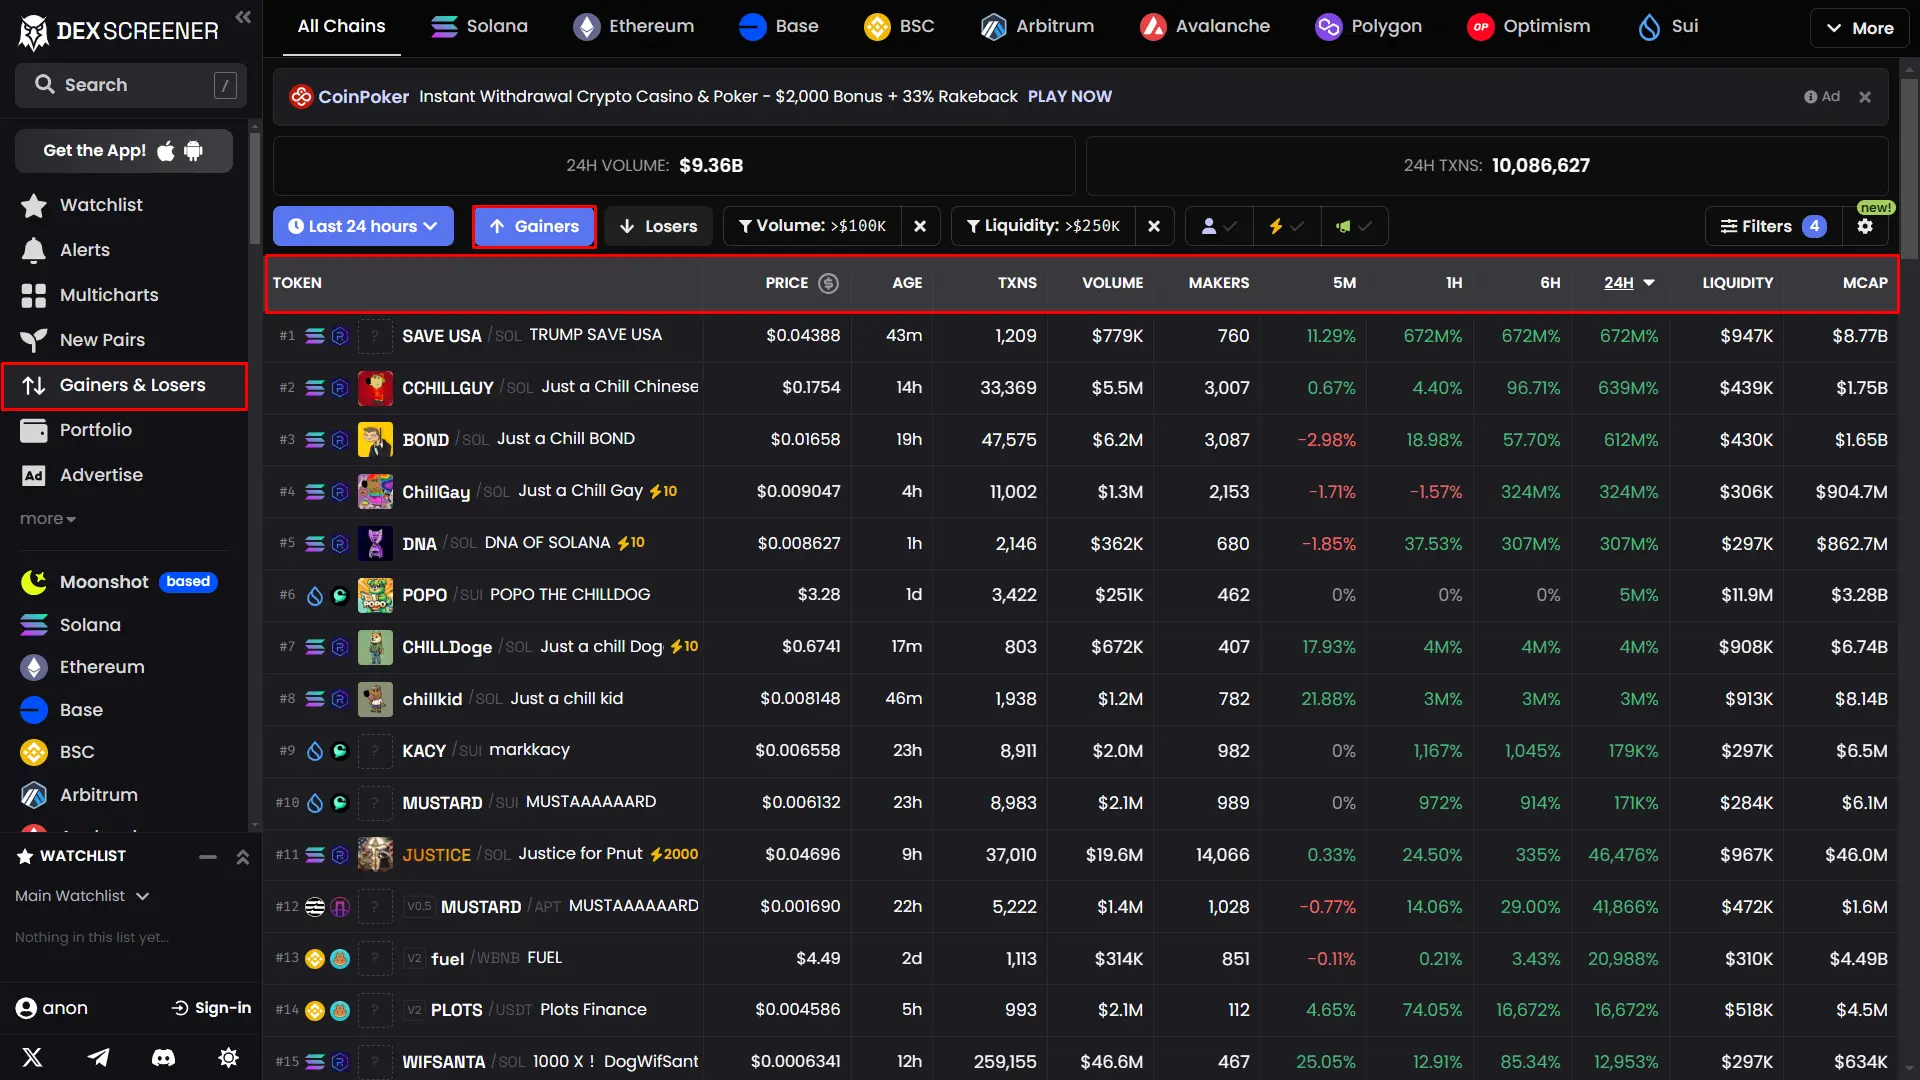This screenshot has height=1080, width=1920.
Task: Sort by 24H column
Action: coord(1629,283)
